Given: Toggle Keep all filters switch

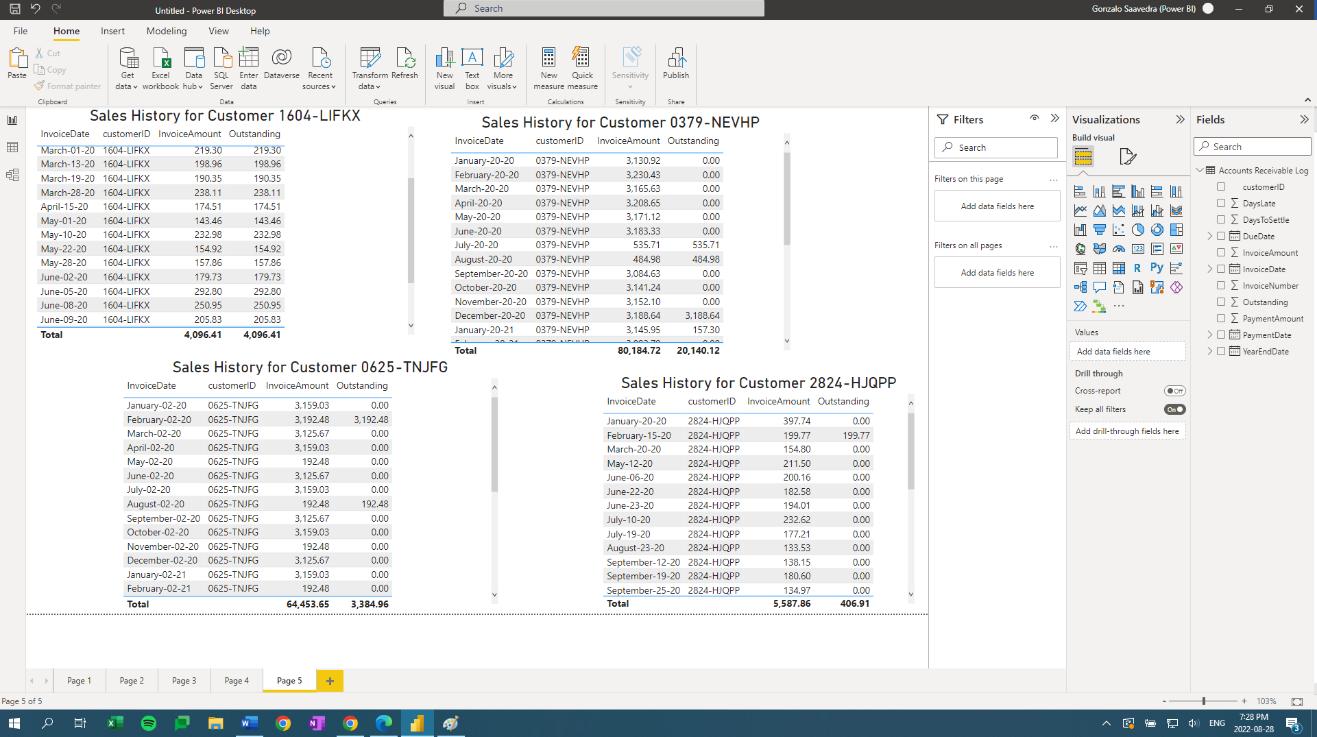Looking at the screenshot, I should click(x=1175, y=409).
